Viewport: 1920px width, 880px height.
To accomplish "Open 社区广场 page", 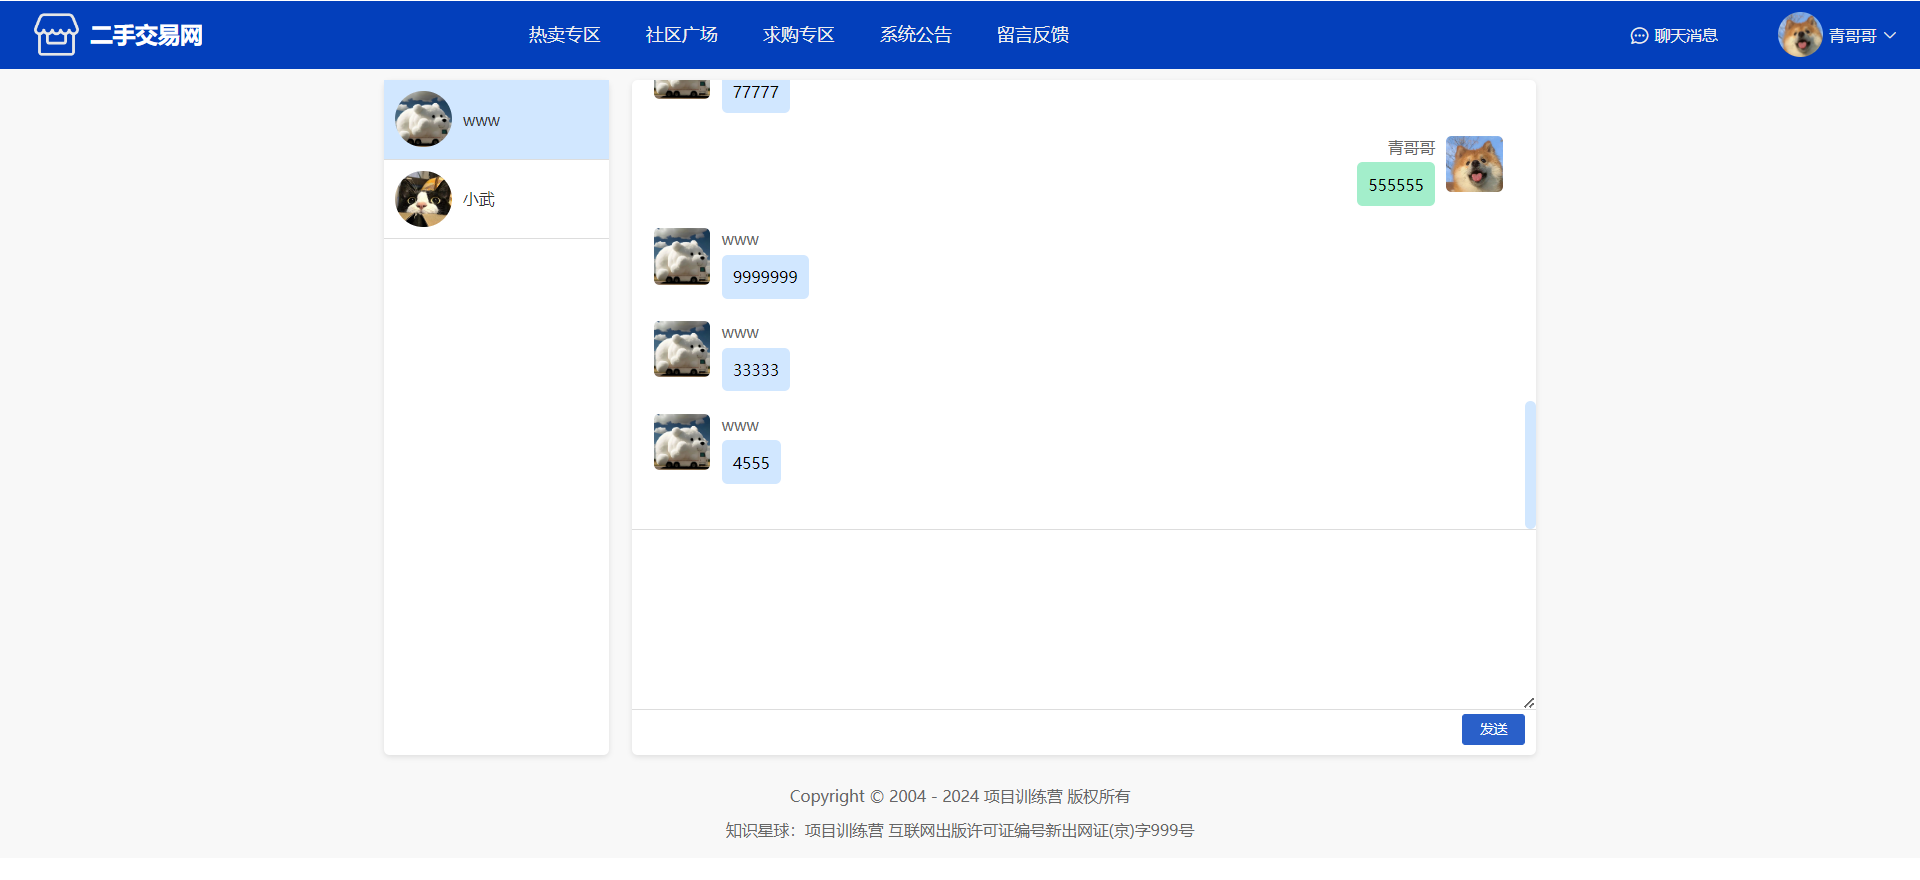I will tap(681, 35).
